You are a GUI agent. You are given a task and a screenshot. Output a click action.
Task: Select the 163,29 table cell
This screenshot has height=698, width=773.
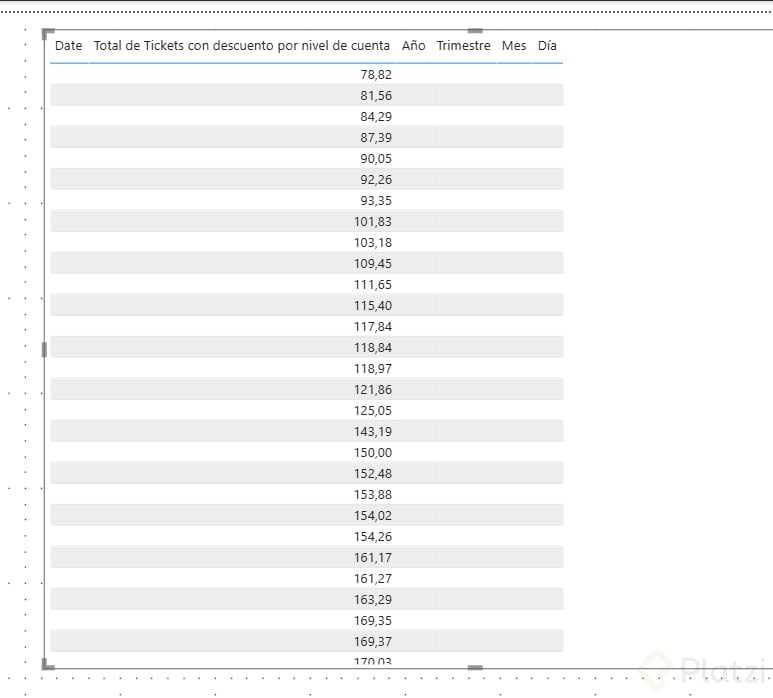[373, 599]
